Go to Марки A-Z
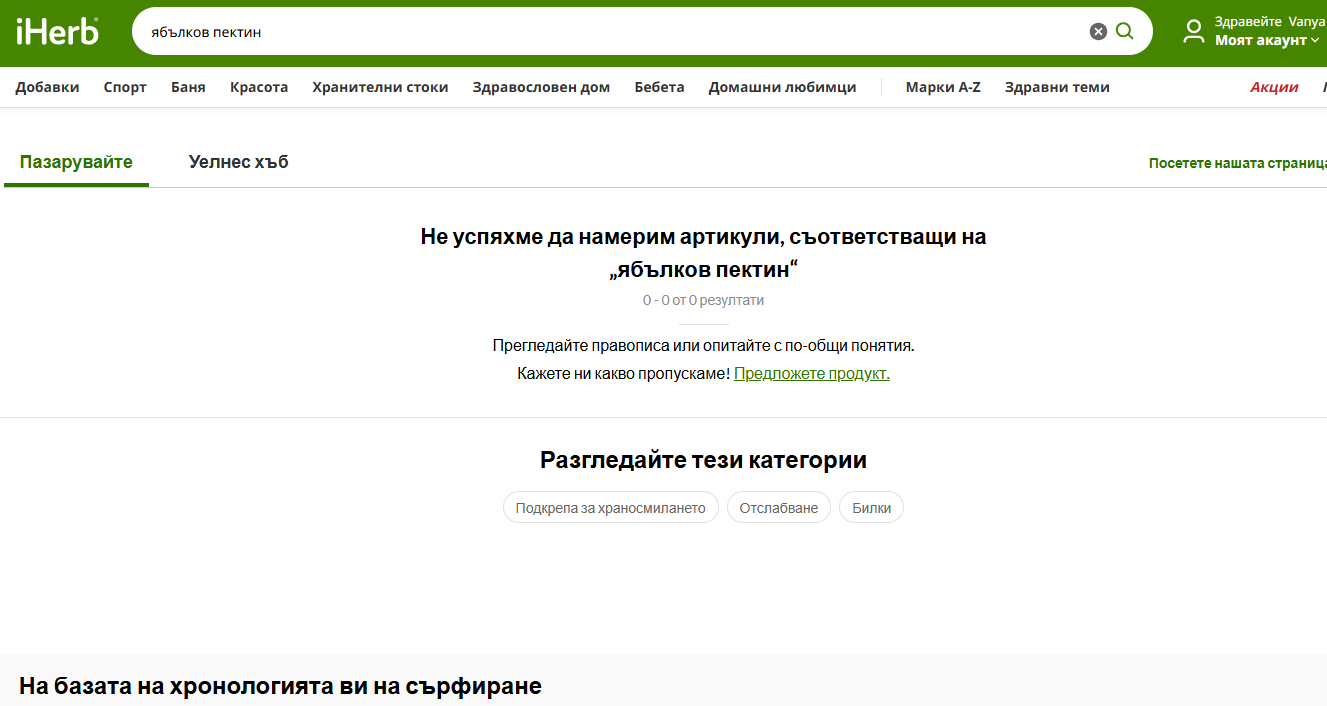The height and width of the screenshot is (706, 1327). 943,87
